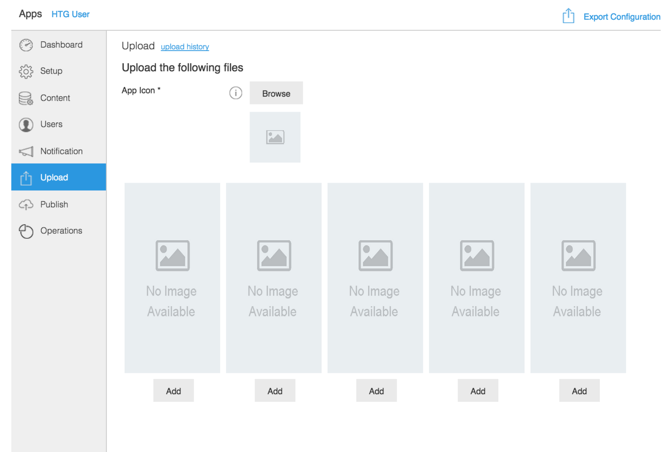Click the Export Configuration share icon

(568, 16)
